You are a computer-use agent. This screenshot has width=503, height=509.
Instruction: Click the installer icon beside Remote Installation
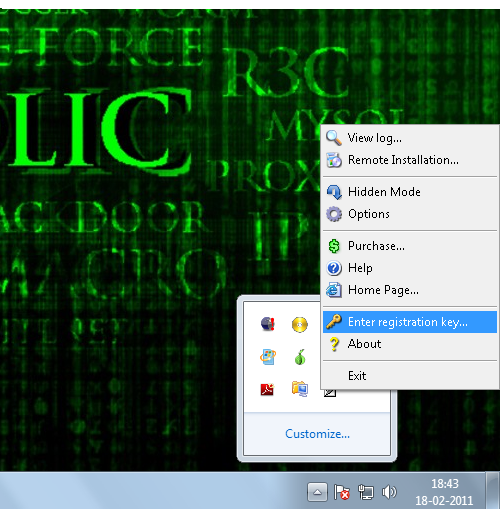point(334,160)
